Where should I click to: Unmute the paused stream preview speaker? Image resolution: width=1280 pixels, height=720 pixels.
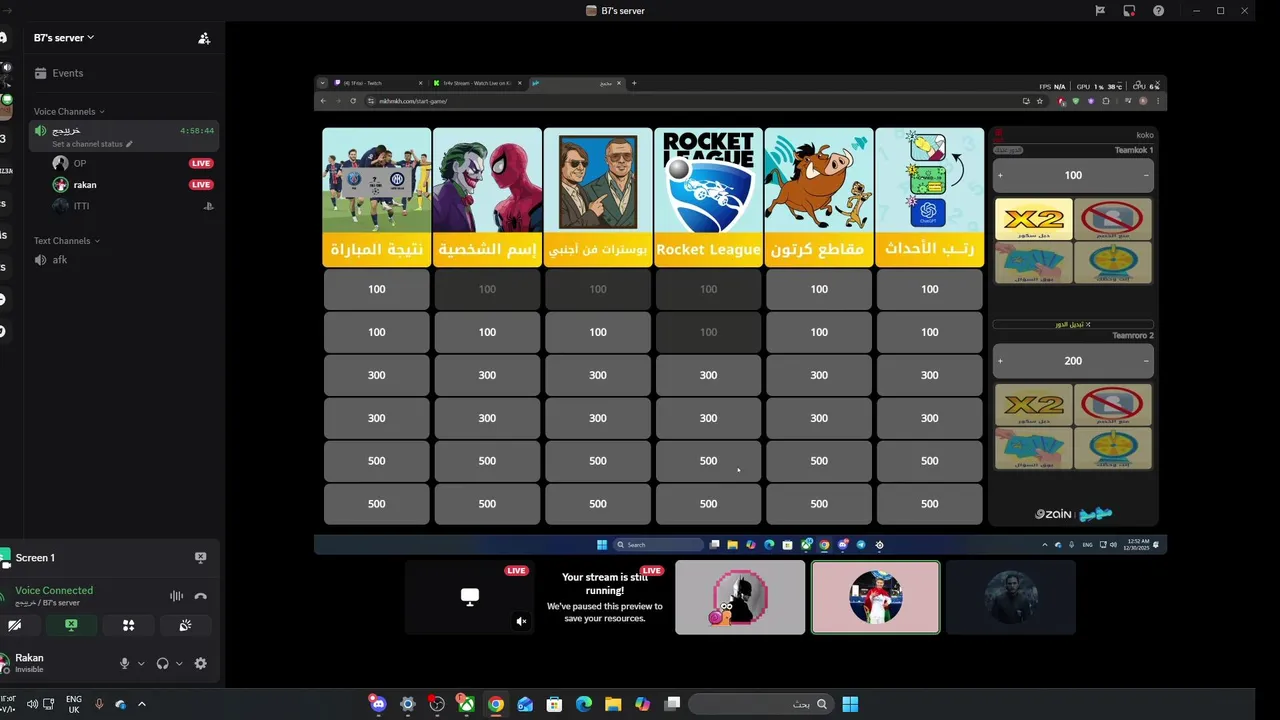[x=521, y=621]
